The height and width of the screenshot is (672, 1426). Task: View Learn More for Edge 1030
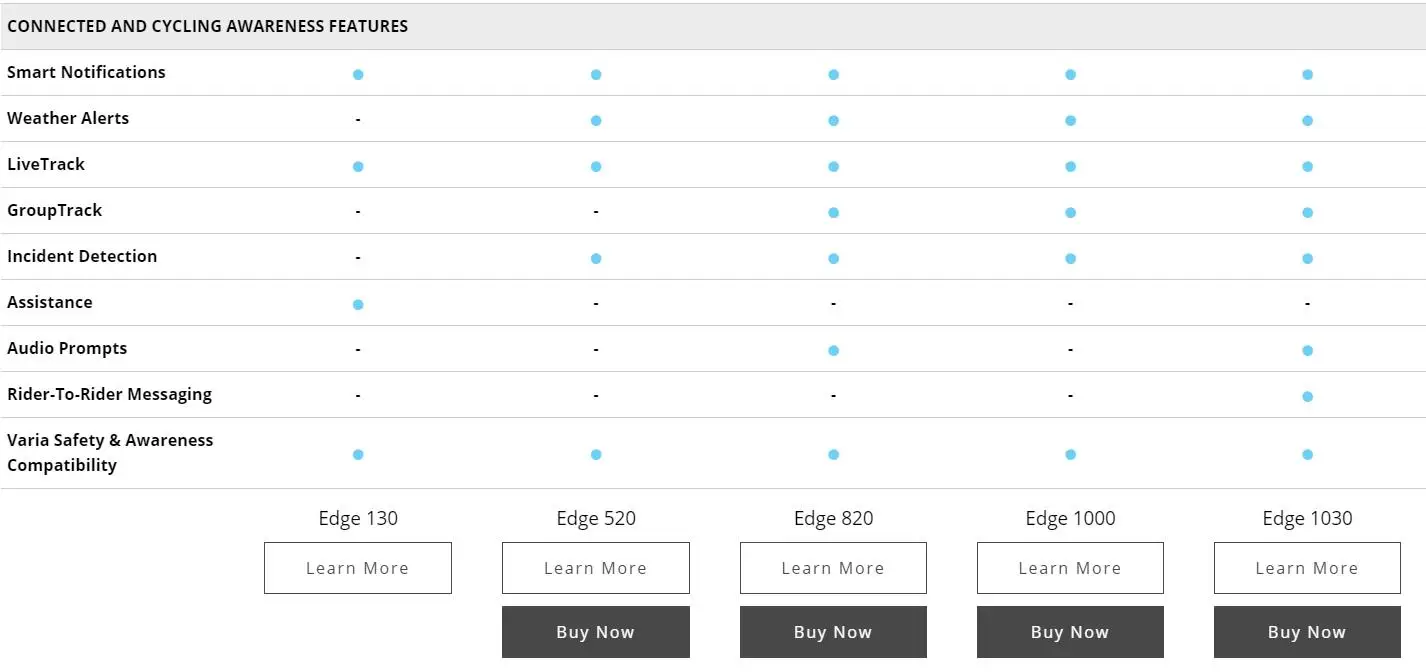point(1307,568)
